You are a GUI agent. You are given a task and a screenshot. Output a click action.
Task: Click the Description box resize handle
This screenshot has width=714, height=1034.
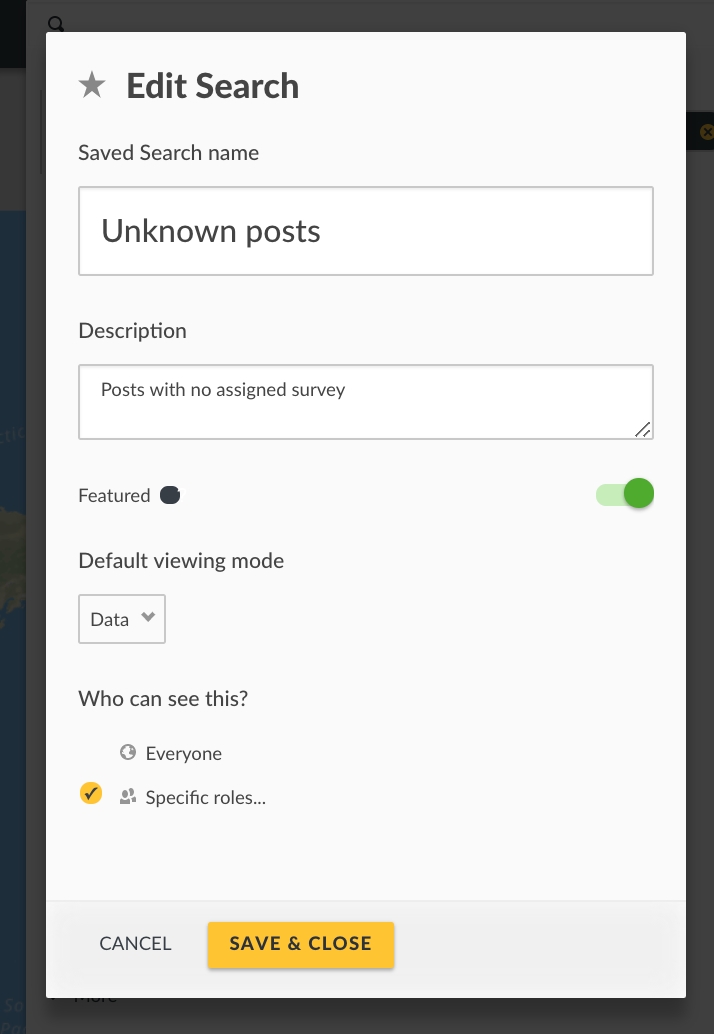(x=642, y=430)
